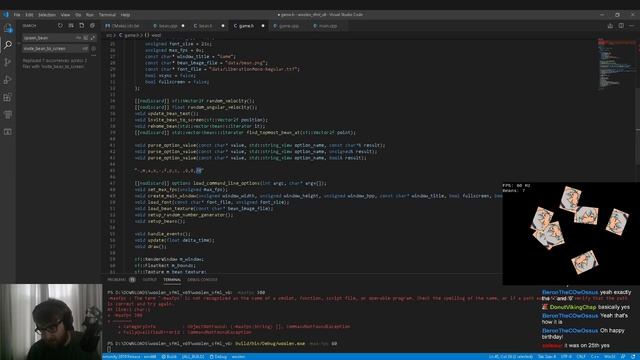The width and height of the screenshot is (640, 360).
Task: Refresh search results in the Search panel
Action: (x=60, y=25)
